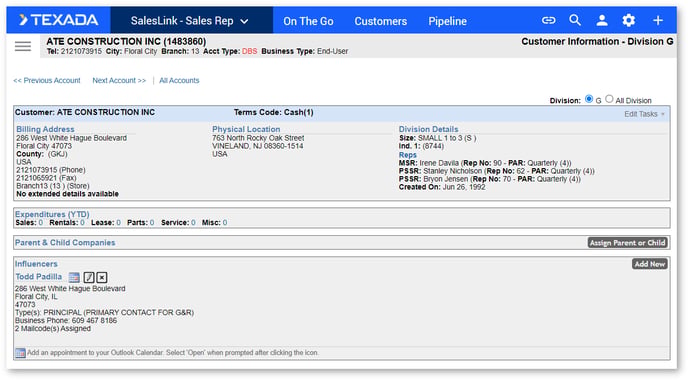The width and height of the screenshot is (688, 380).
Task: Go to Next Account link
Action: click(x=119, y=81)
